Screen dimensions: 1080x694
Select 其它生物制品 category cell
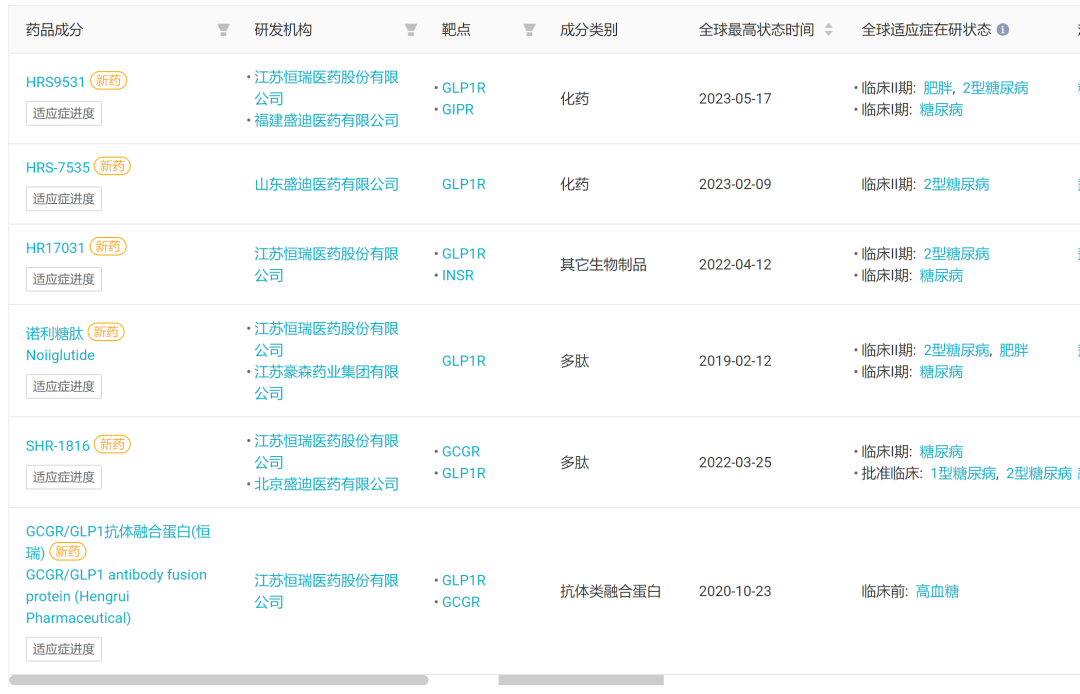(603, 264)
